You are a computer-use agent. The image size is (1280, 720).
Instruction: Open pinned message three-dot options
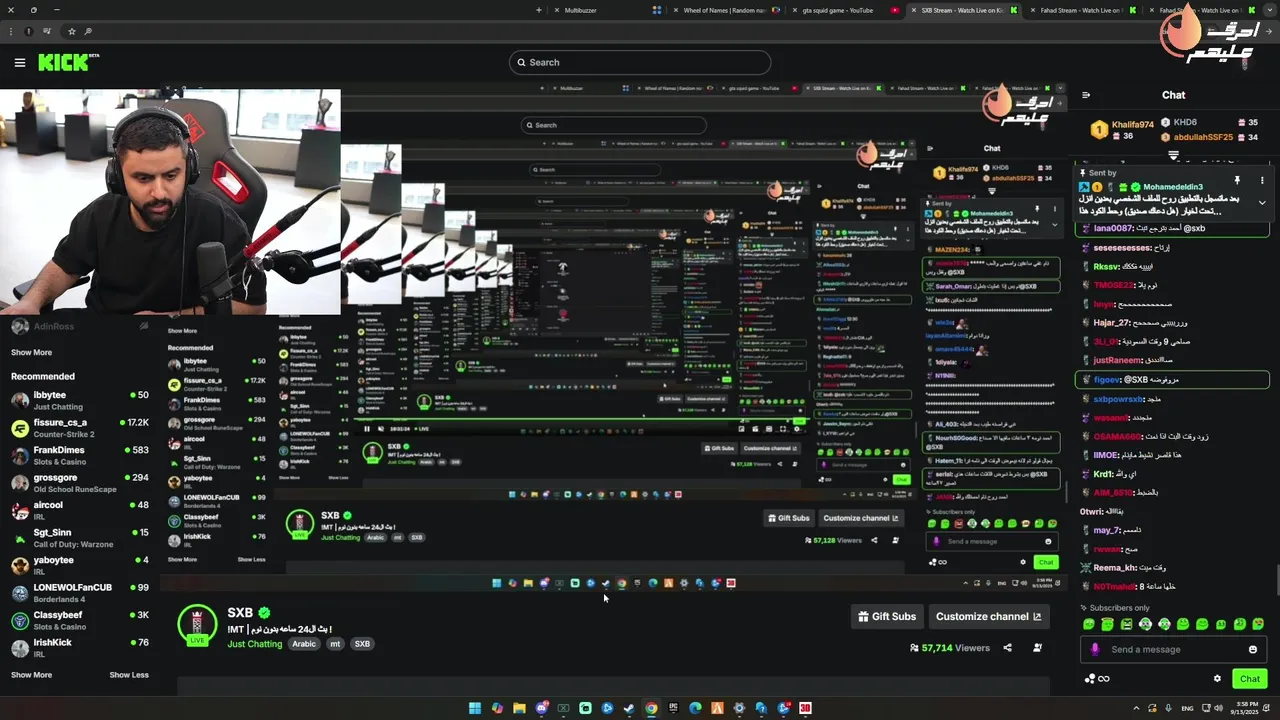point(1262,180)
